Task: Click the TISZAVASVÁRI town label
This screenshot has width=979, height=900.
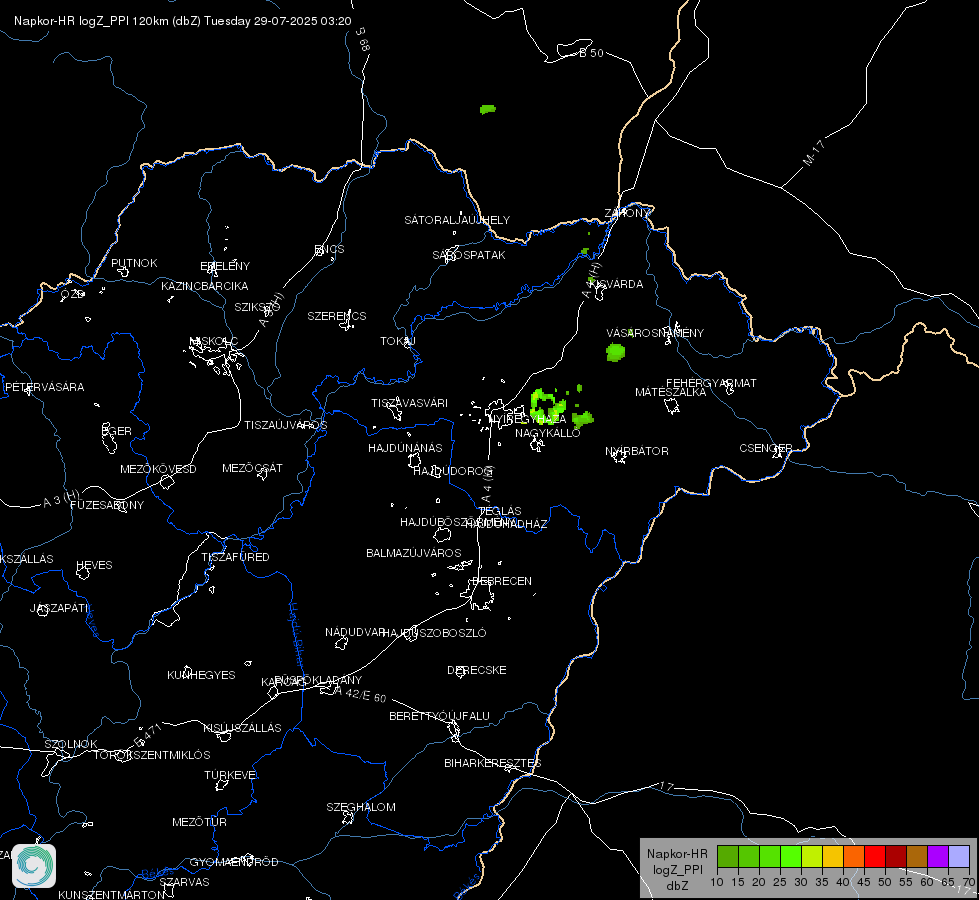Action: click(x=410, y=403)
